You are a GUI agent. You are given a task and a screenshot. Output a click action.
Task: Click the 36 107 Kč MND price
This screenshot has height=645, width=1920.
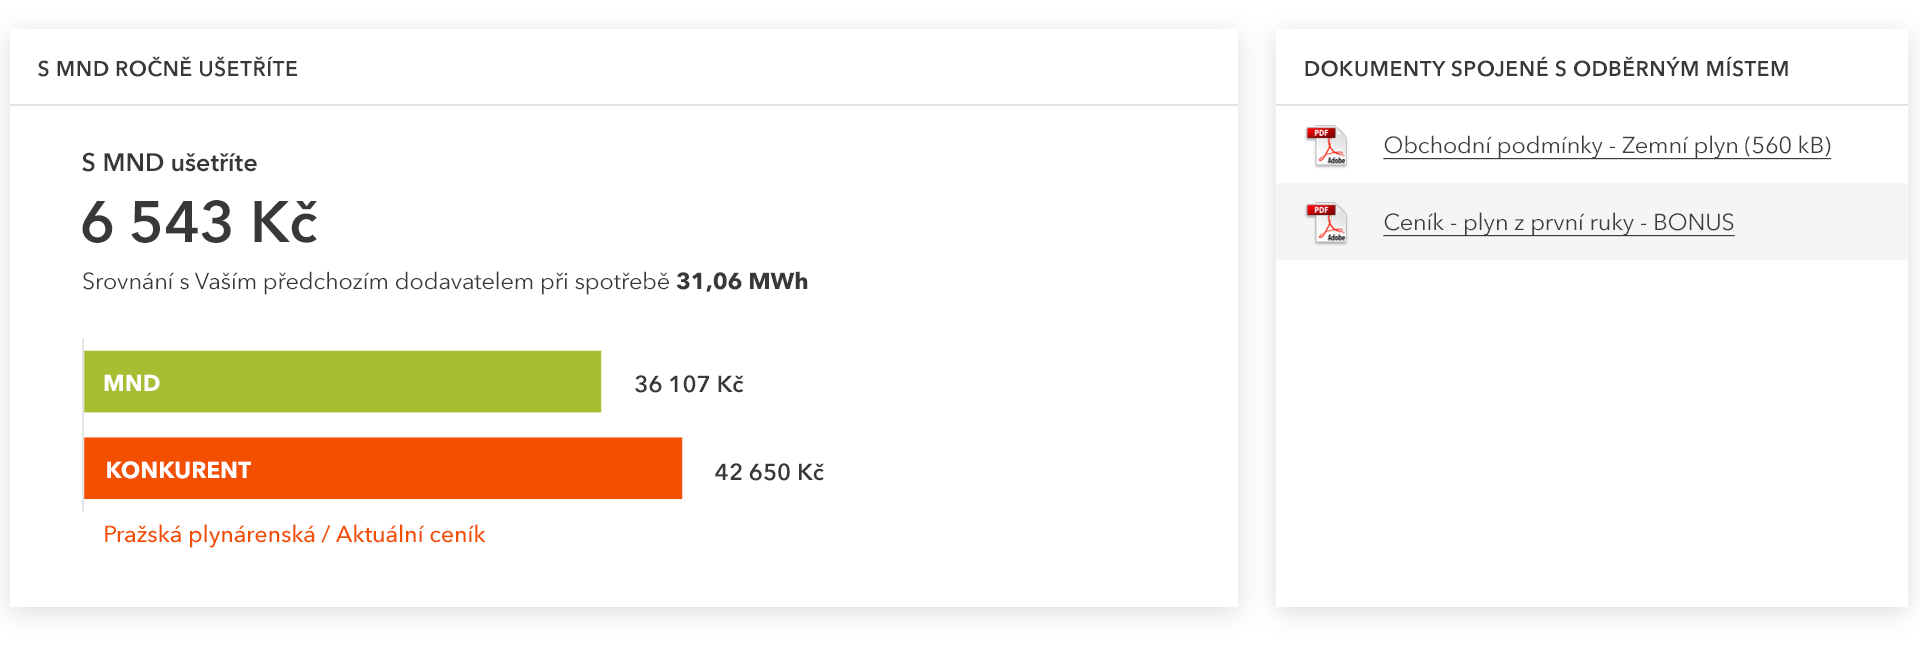pos(689,384)
